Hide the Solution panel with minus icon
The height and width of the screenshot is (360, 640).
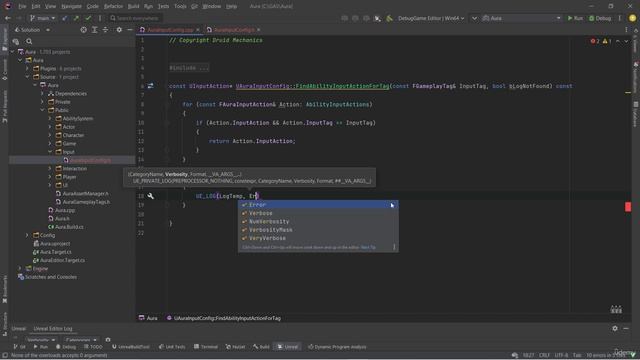[x=130, y=30]
